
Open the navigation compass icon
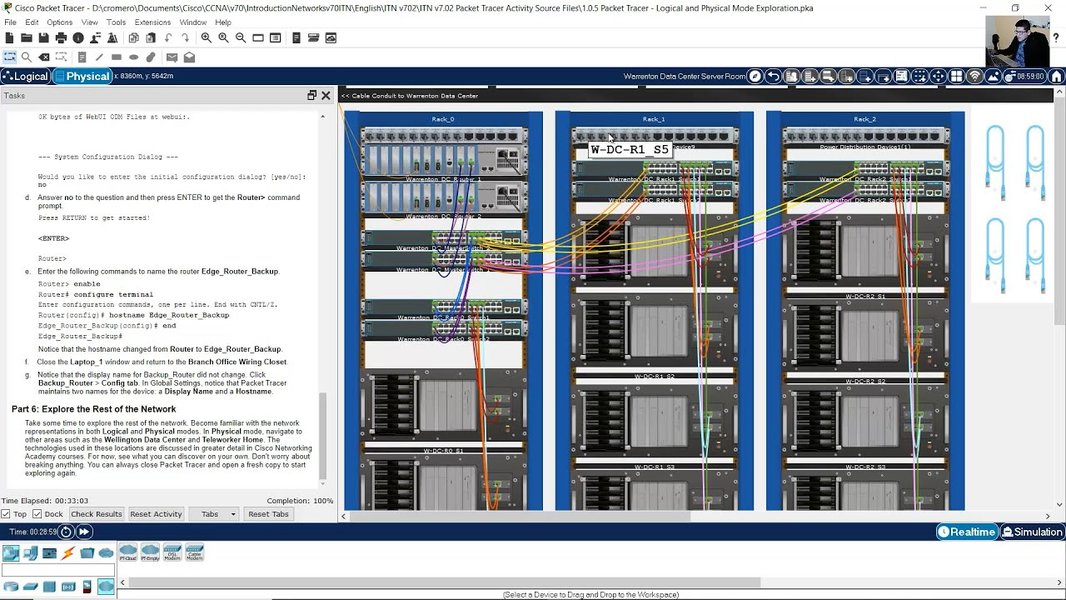coord(755,76)
